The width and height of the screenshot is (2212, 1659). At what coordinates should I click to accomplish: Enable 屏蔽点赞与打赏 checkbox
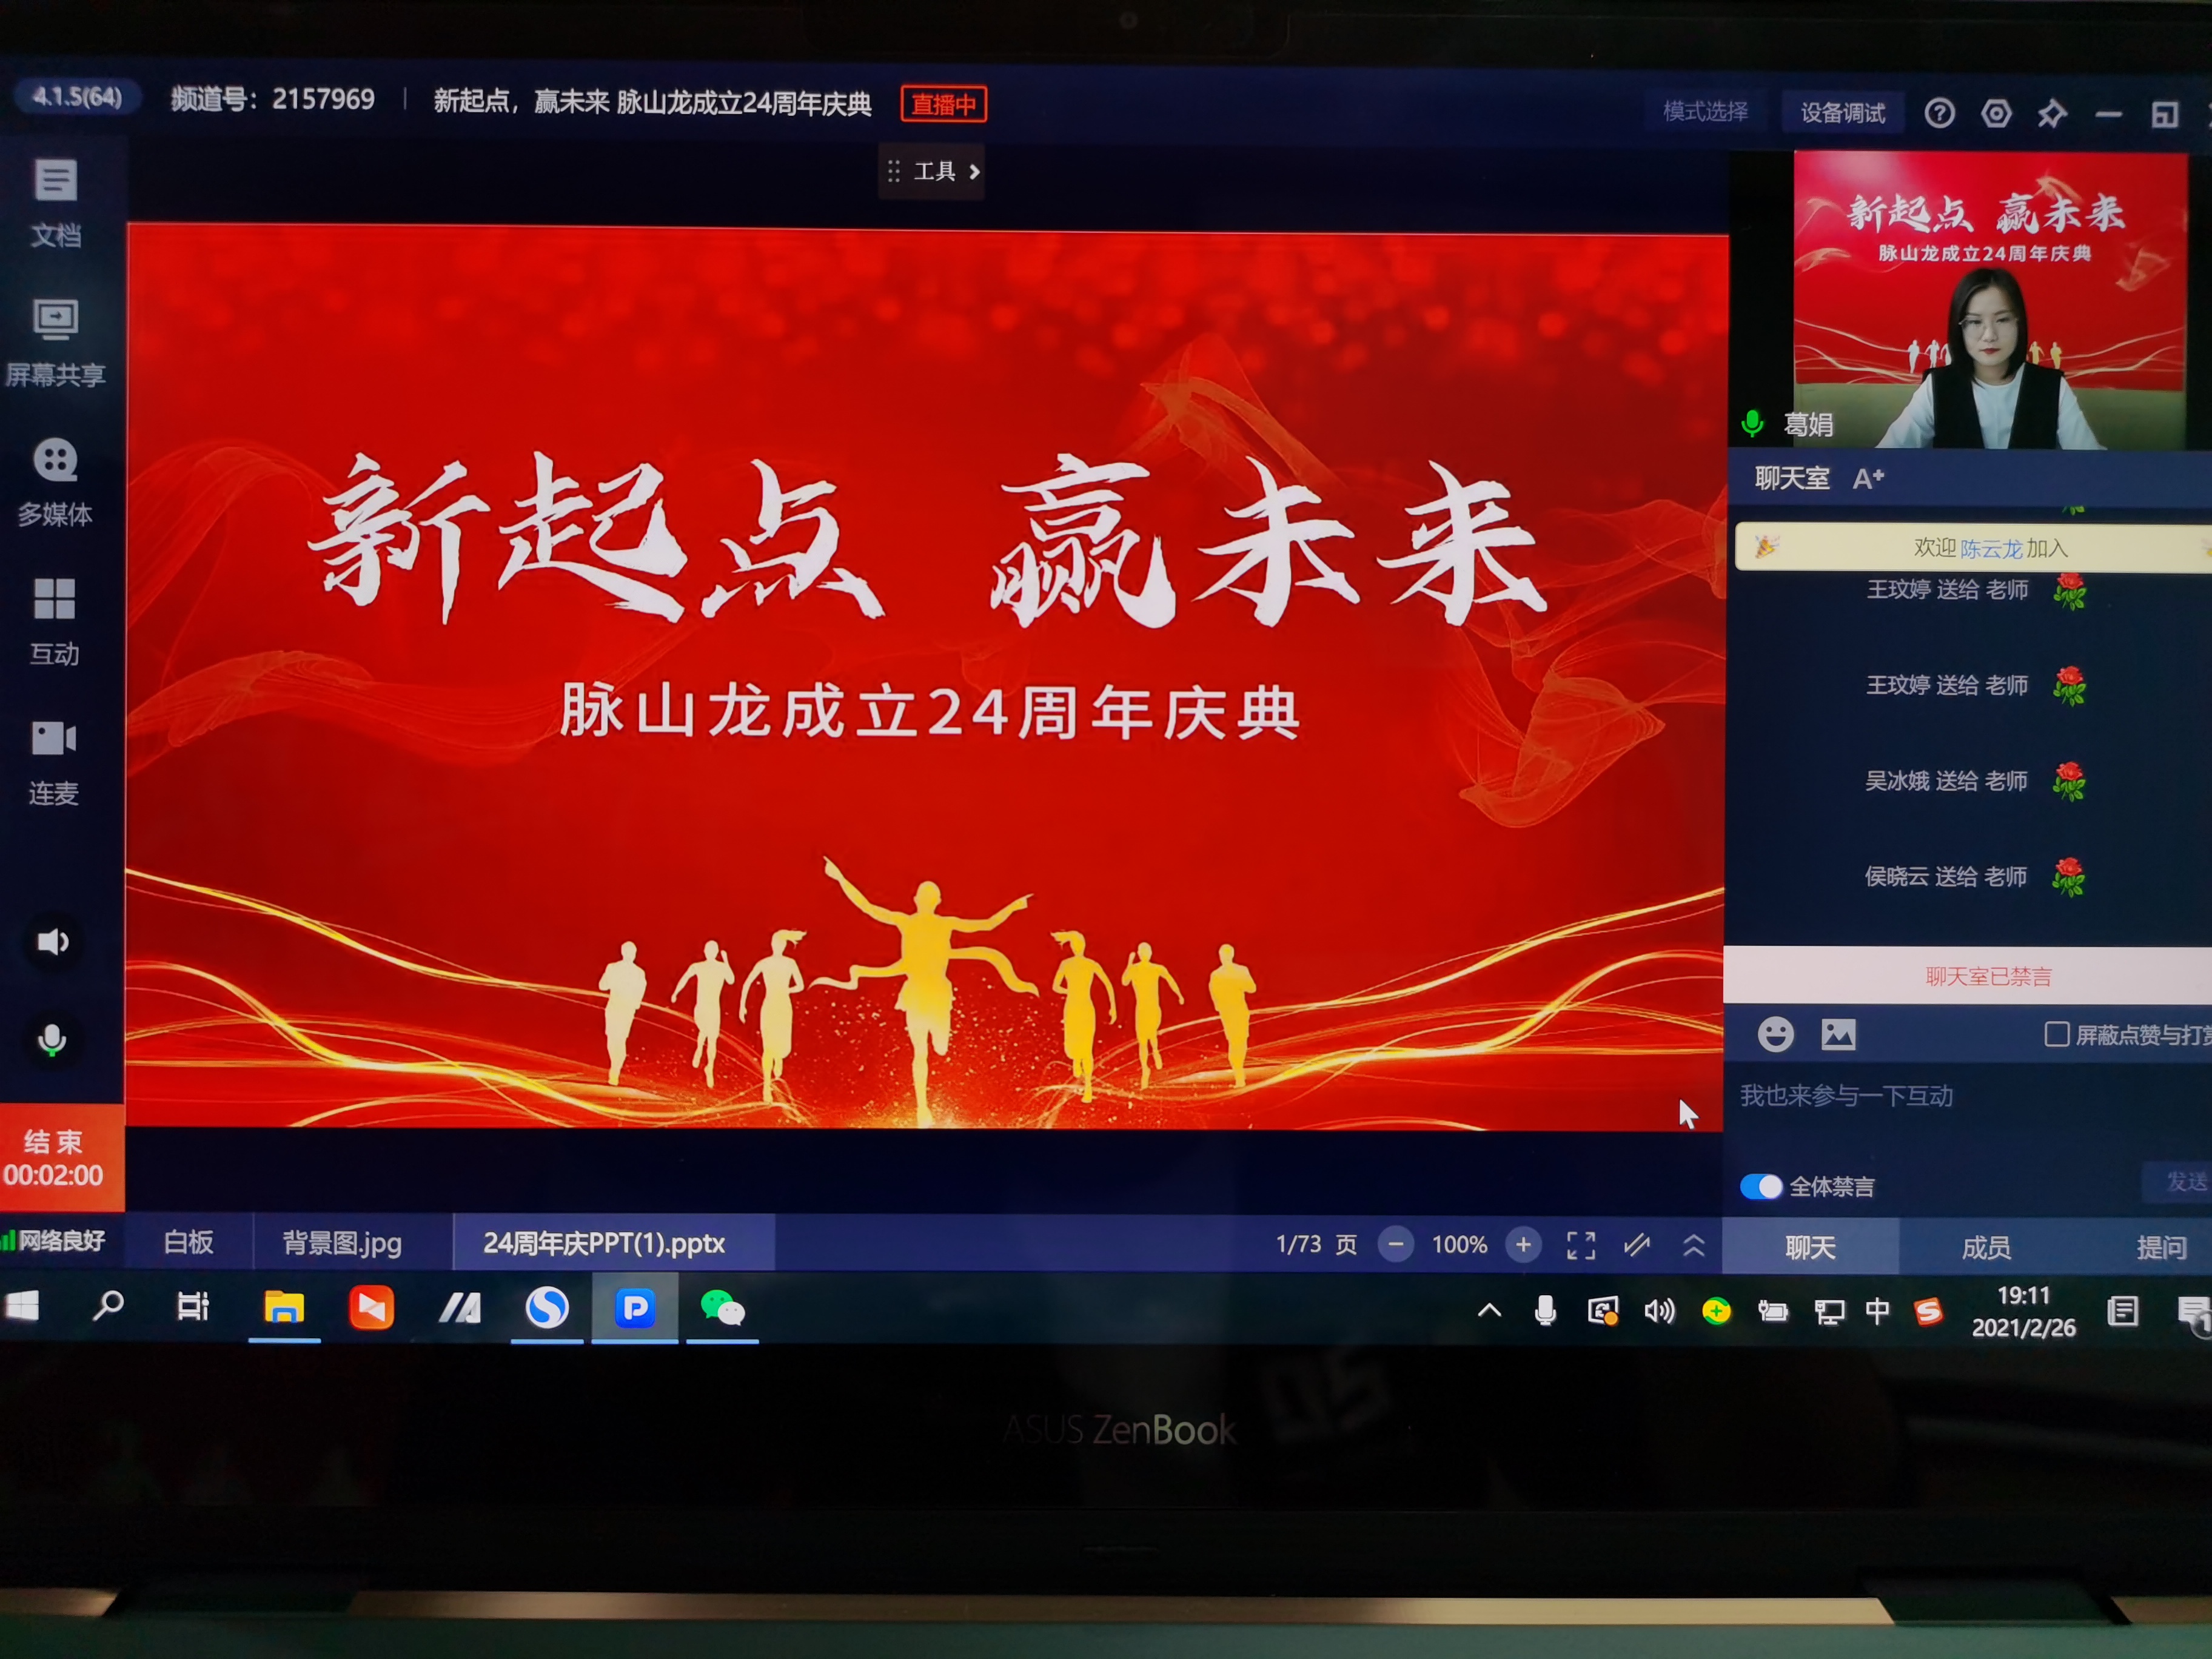tap(2056, 1034)
